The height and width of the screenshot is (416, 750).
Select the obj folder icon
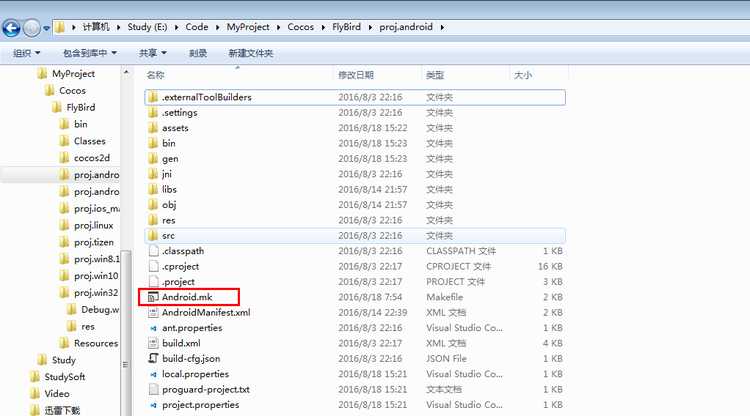pyautogui.click(x=153, y=205)
